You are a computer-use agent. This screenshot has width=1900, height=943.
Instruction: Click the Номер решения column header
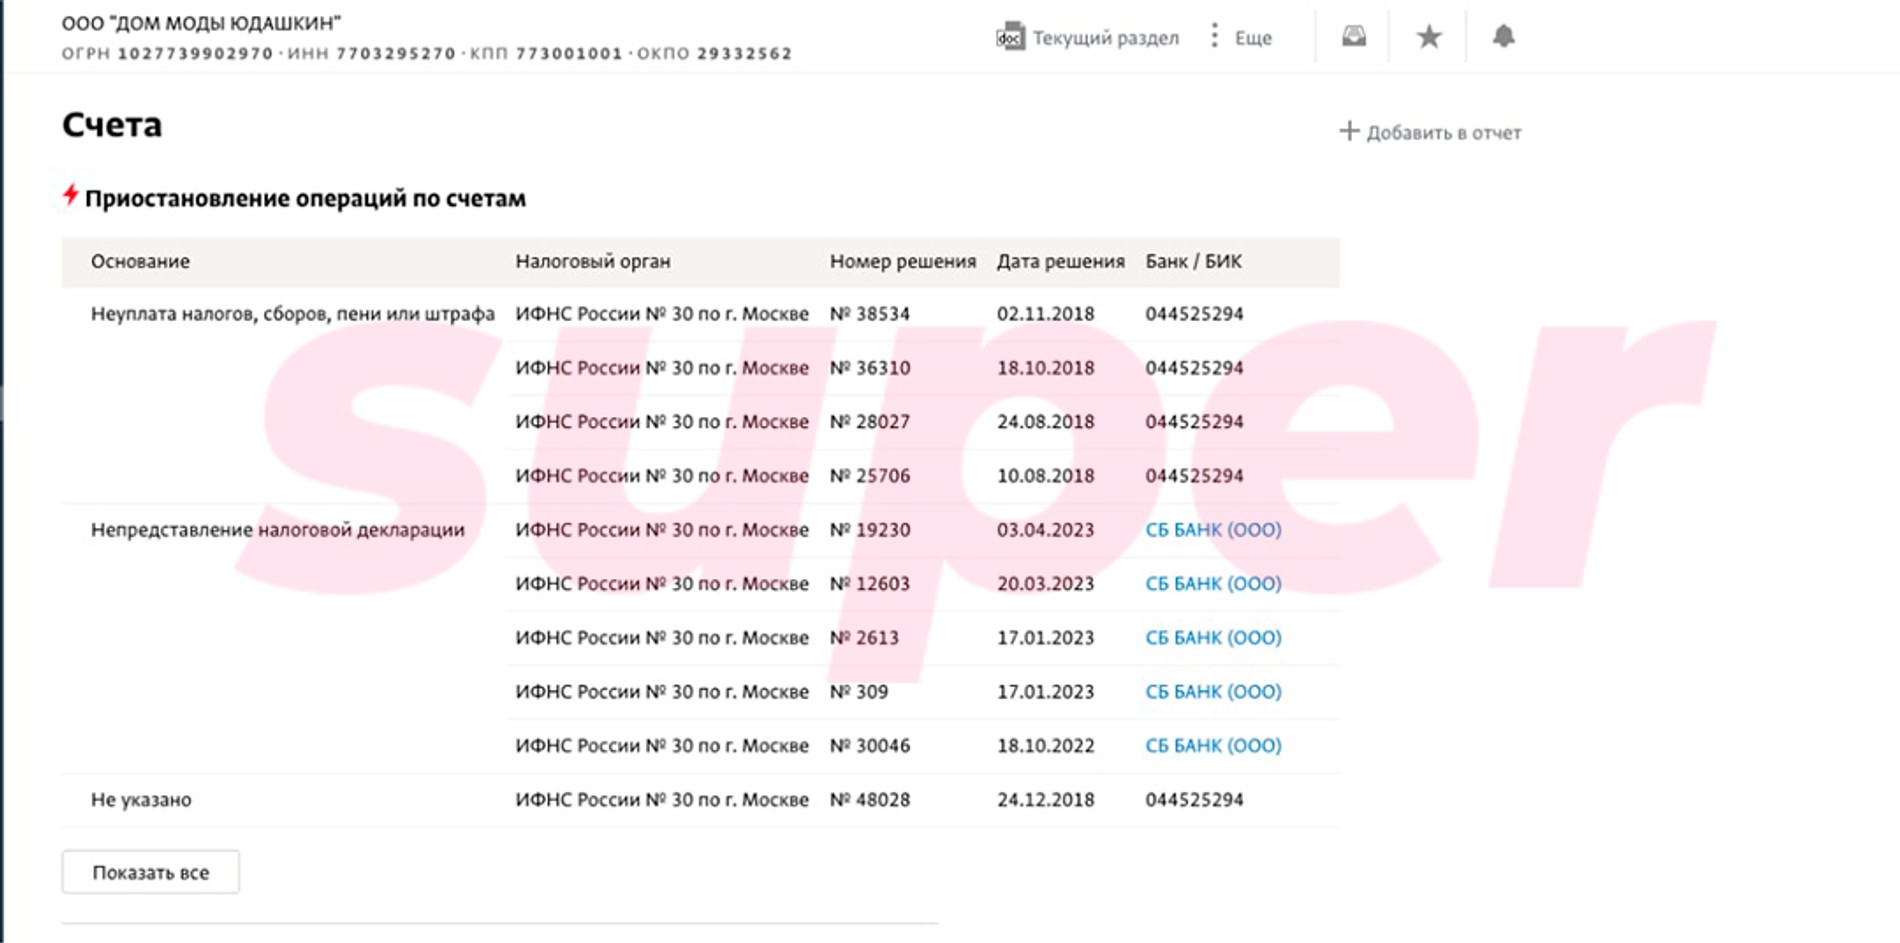[x=902, y=262]
